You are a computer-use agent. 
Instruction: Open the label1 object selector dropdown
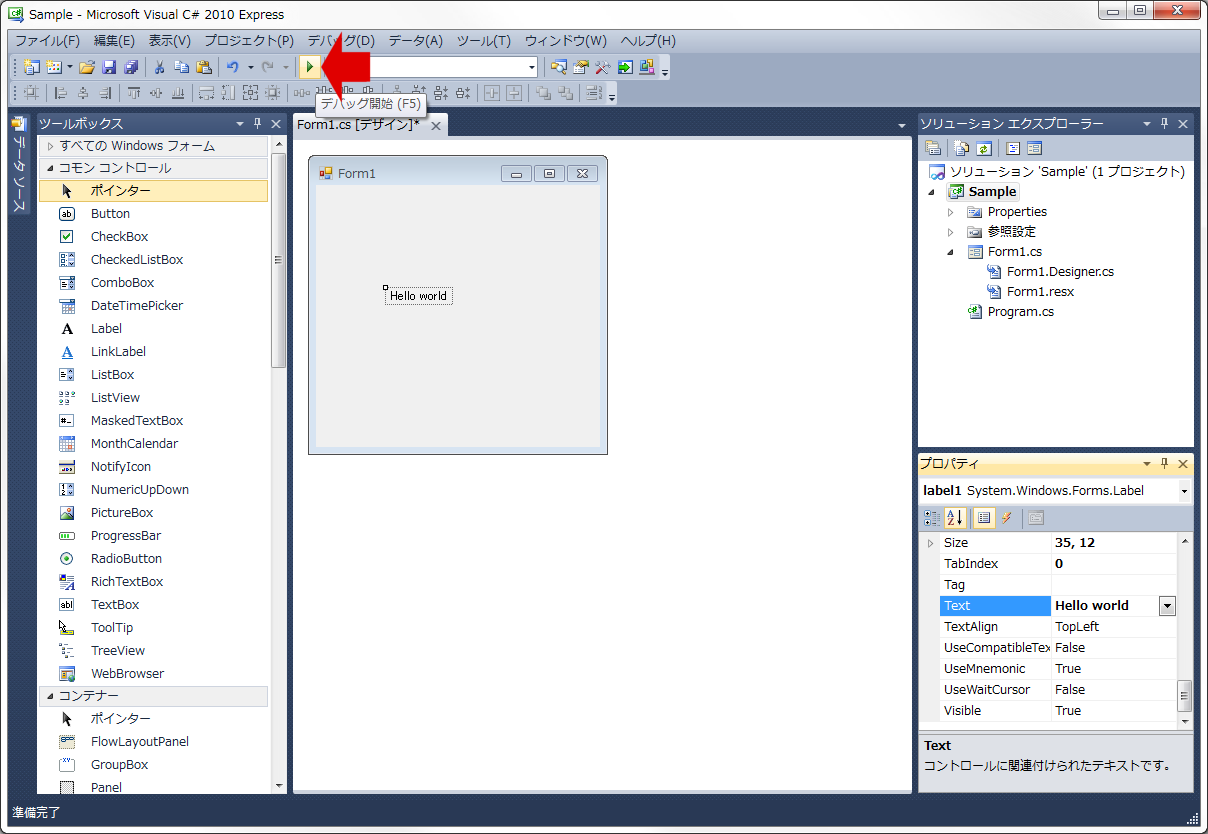click(1185, 491)
